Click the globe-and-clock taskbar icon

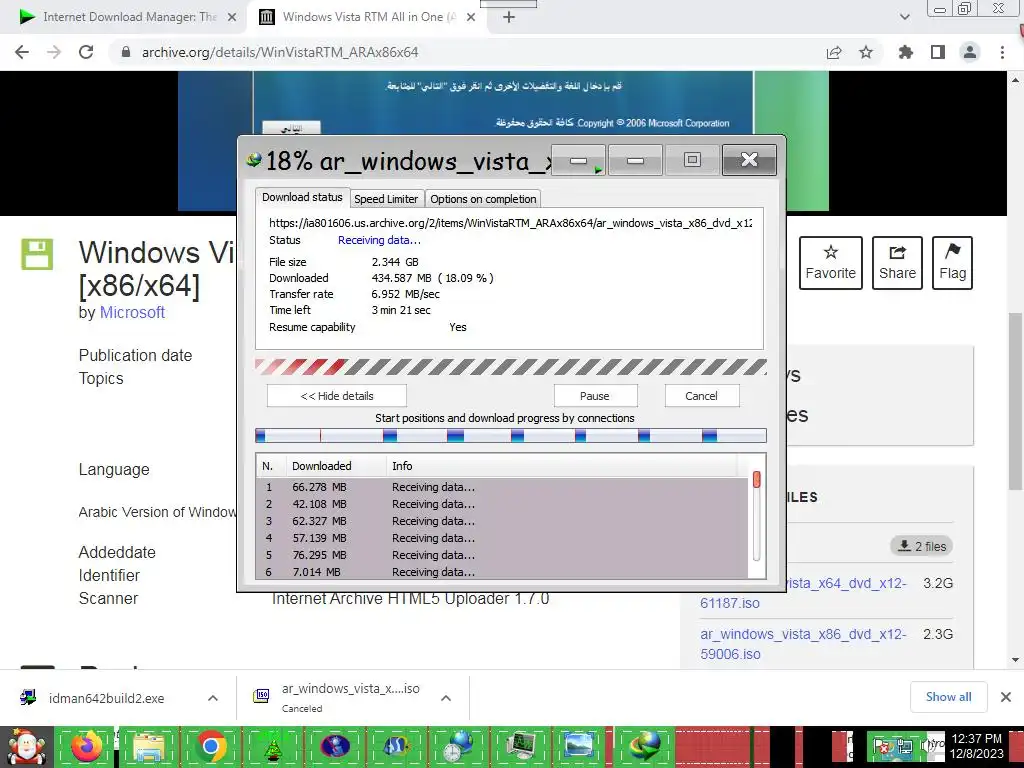pyautogui.click(x=459, y=746)
